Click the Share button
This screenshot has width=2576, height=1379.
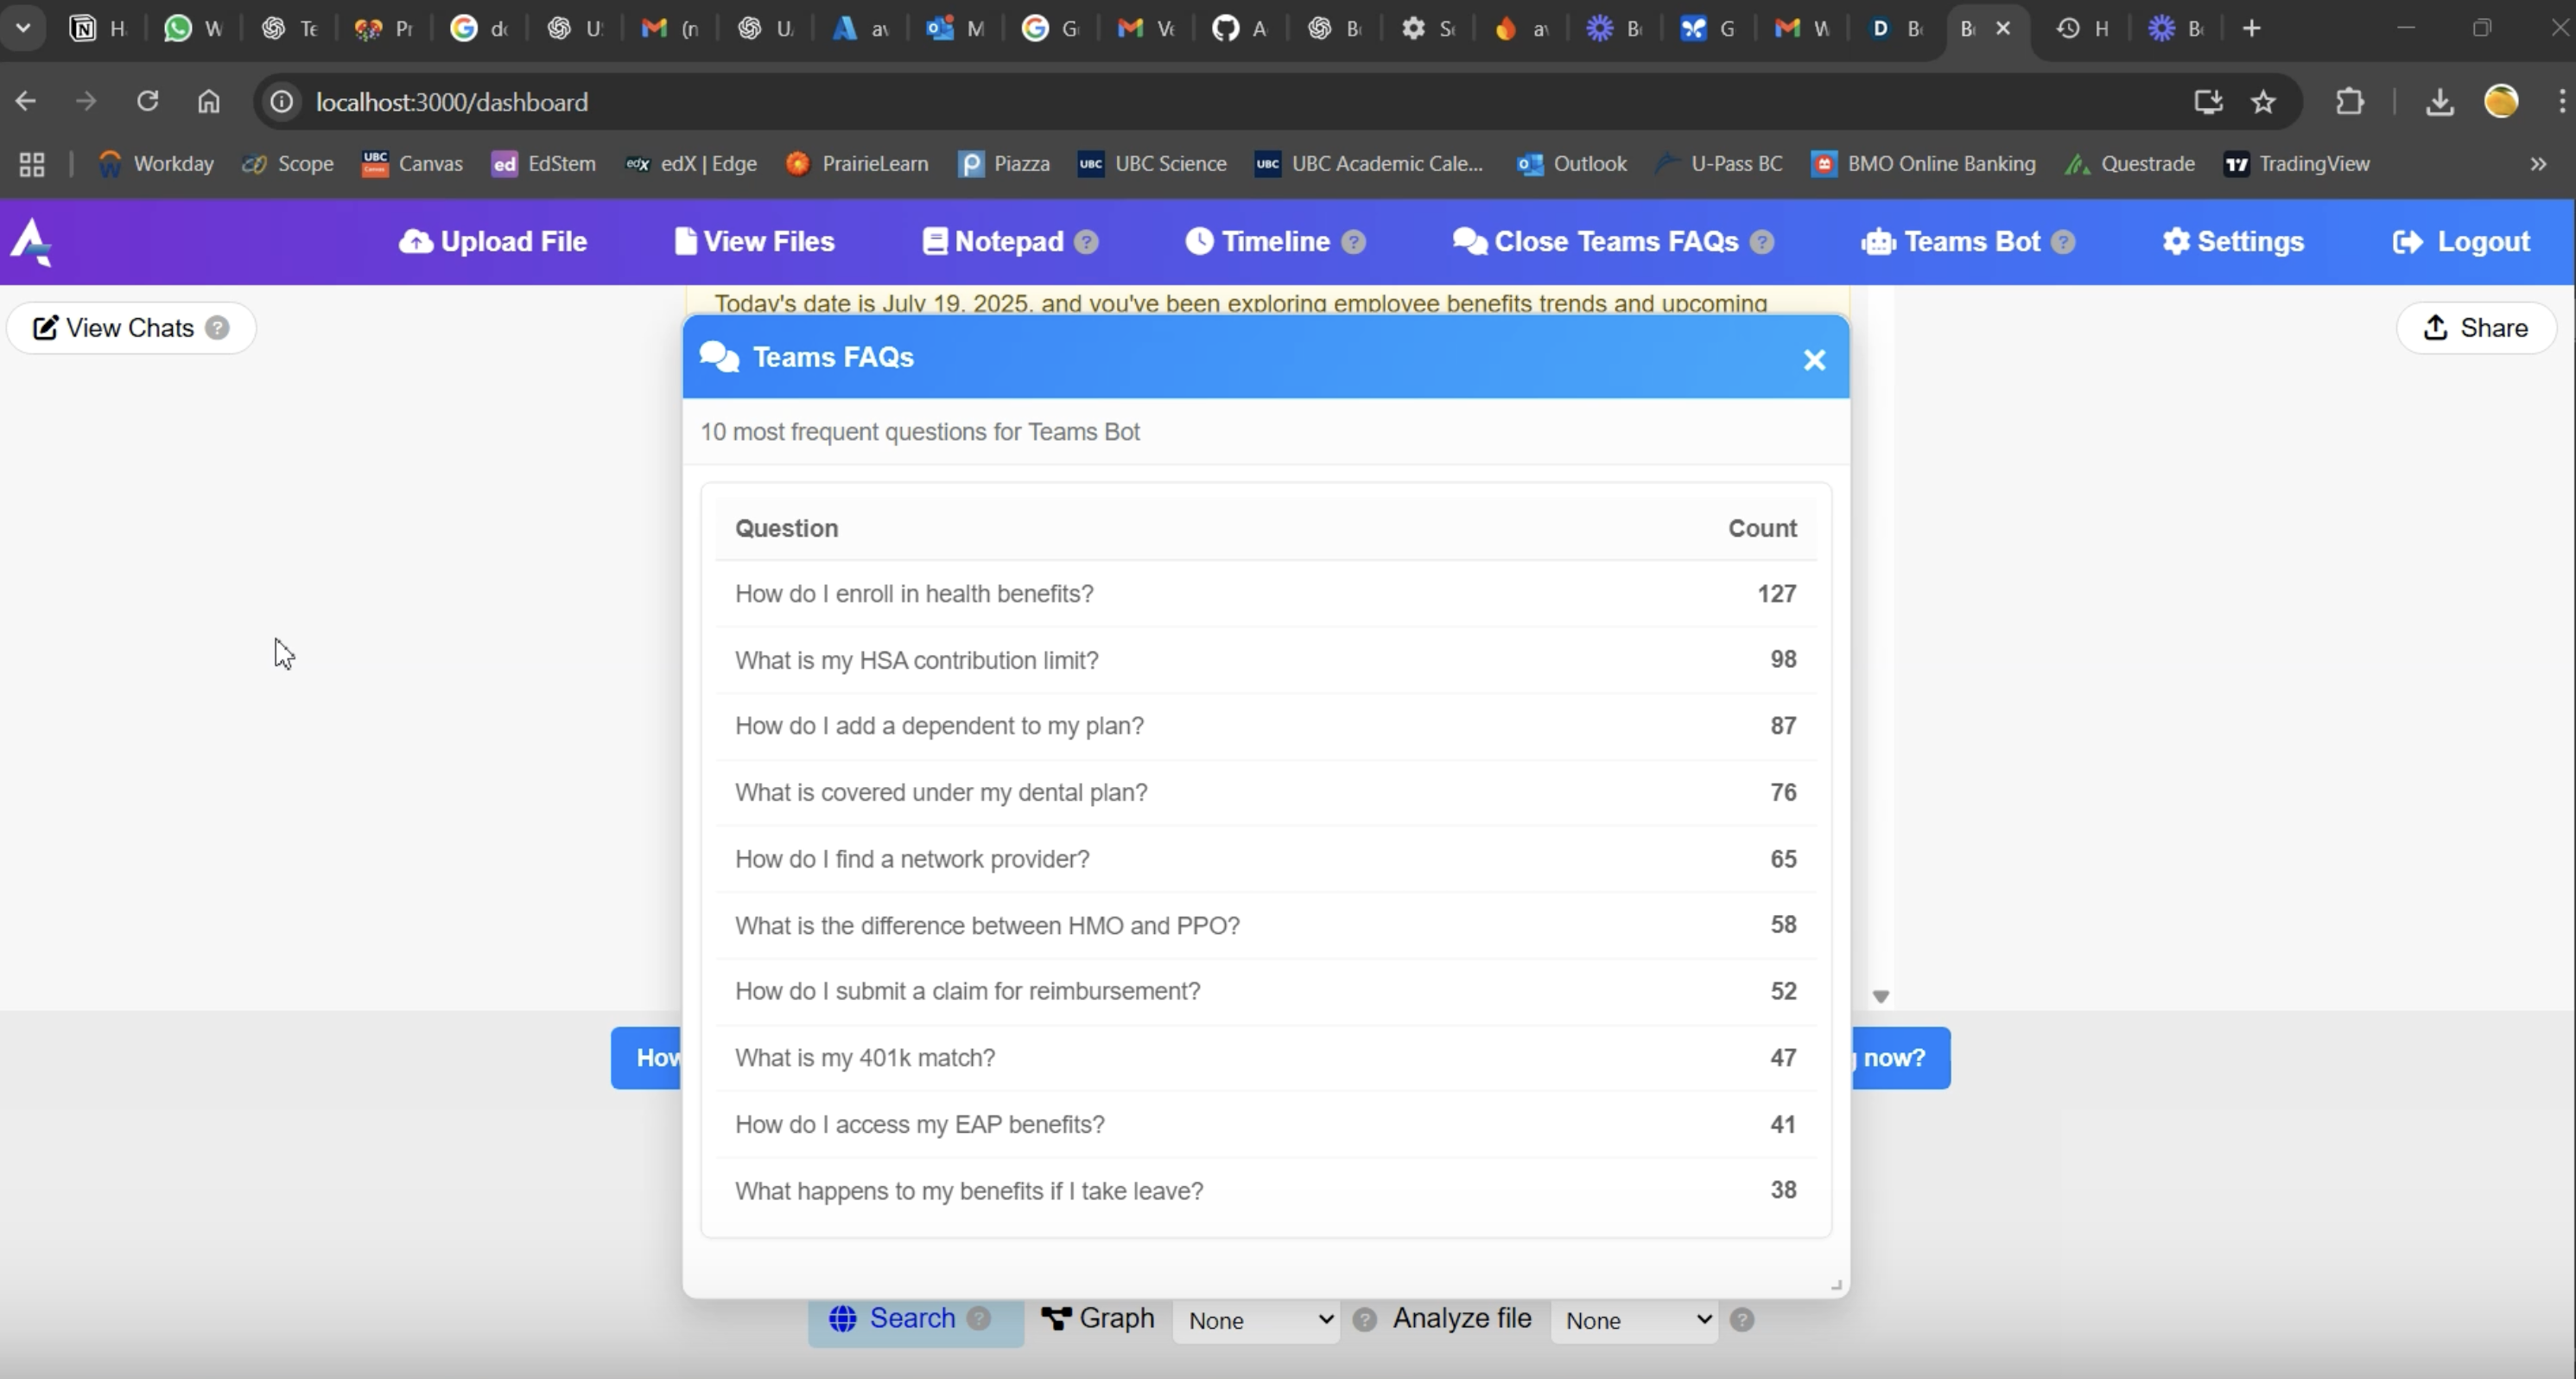pyautogui.click(x=2476, y=328)
